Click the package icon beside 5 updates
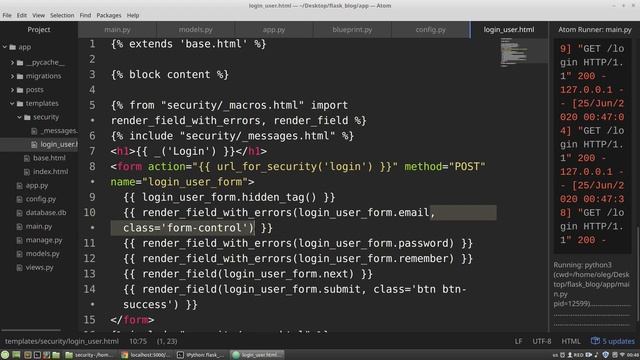This screenshot has height=360, width=640. pyautogui.click(x=595, y=341)
